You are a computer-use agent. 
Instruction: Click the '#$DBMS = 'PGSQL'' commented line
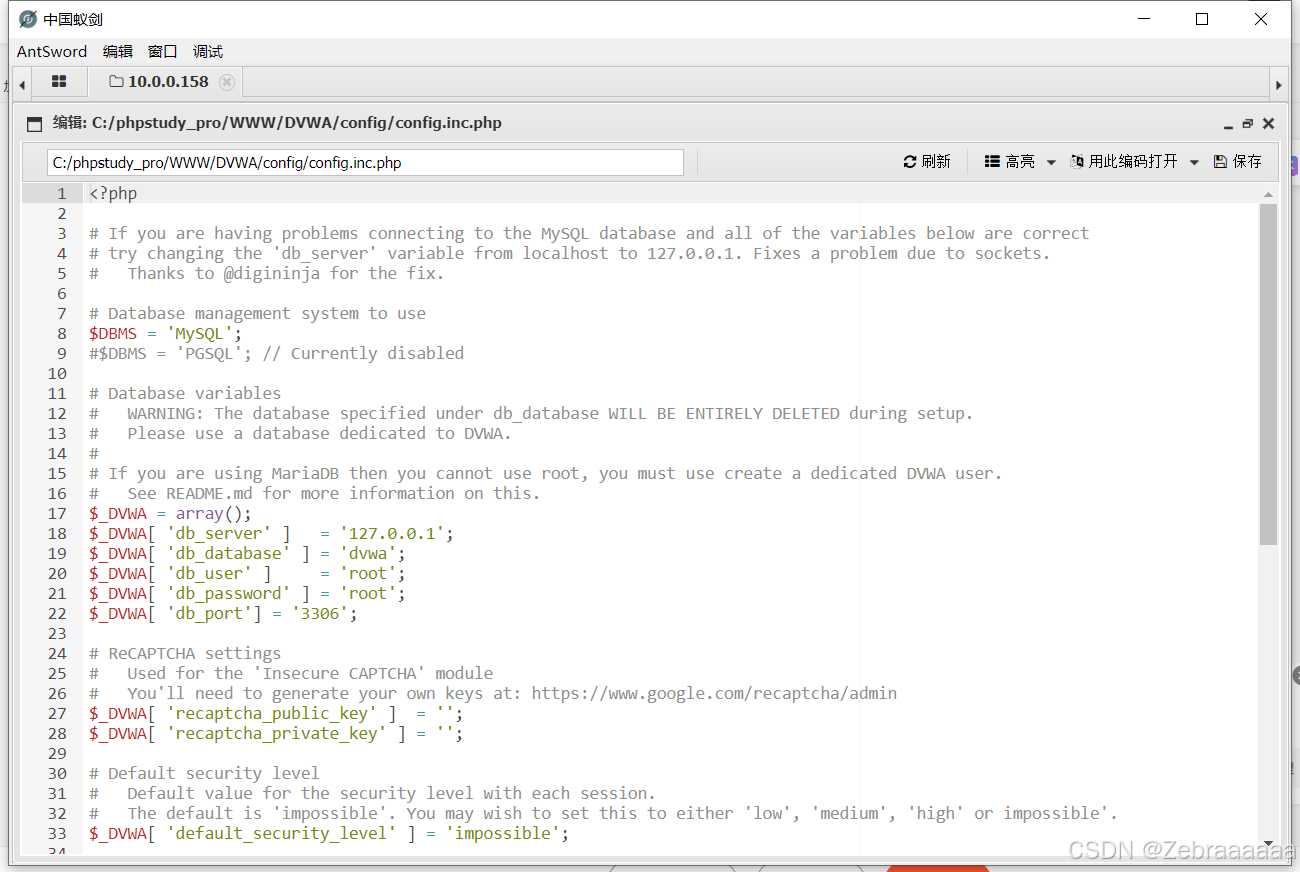(x=276, y=353)
